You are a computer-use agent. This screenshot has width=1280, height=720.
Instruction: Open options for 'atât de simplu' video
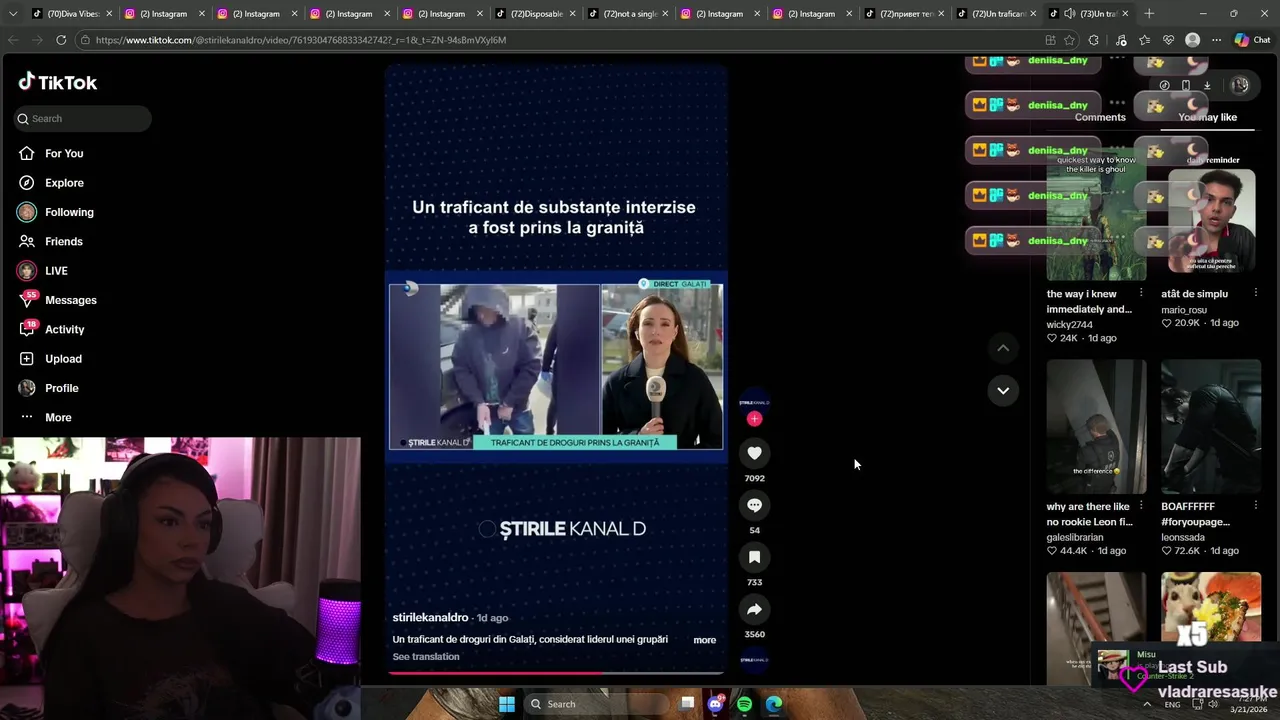[1255, 293]
